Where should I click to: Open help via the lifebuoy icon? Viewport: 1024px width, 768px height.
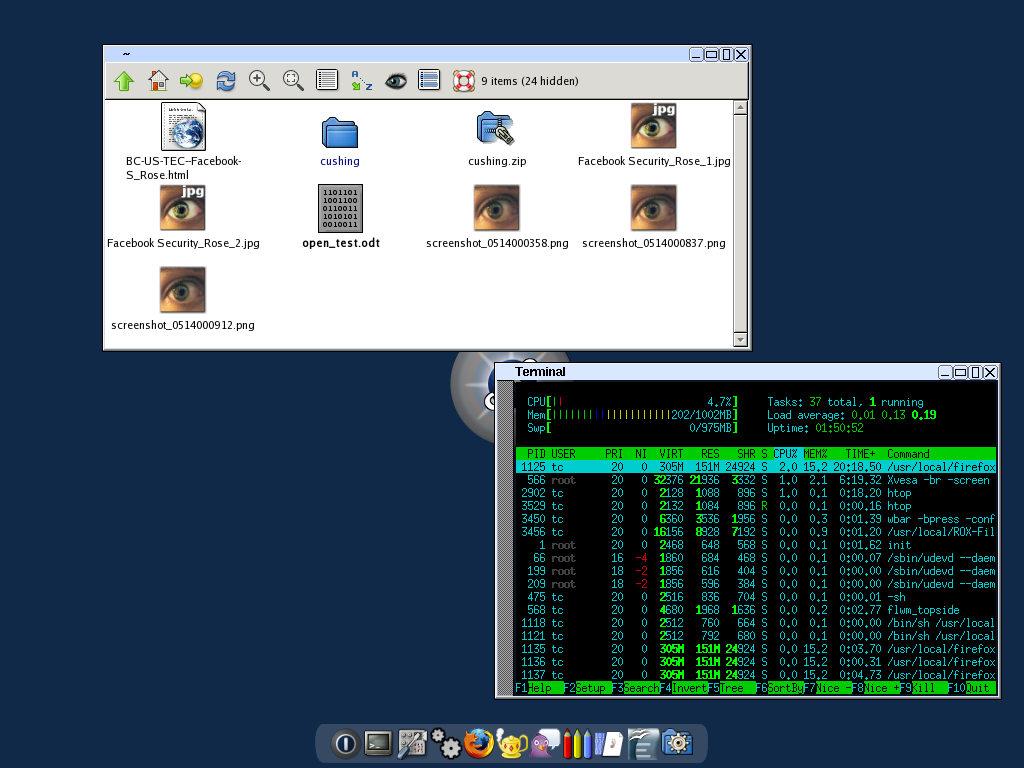(x=463, y=81)
